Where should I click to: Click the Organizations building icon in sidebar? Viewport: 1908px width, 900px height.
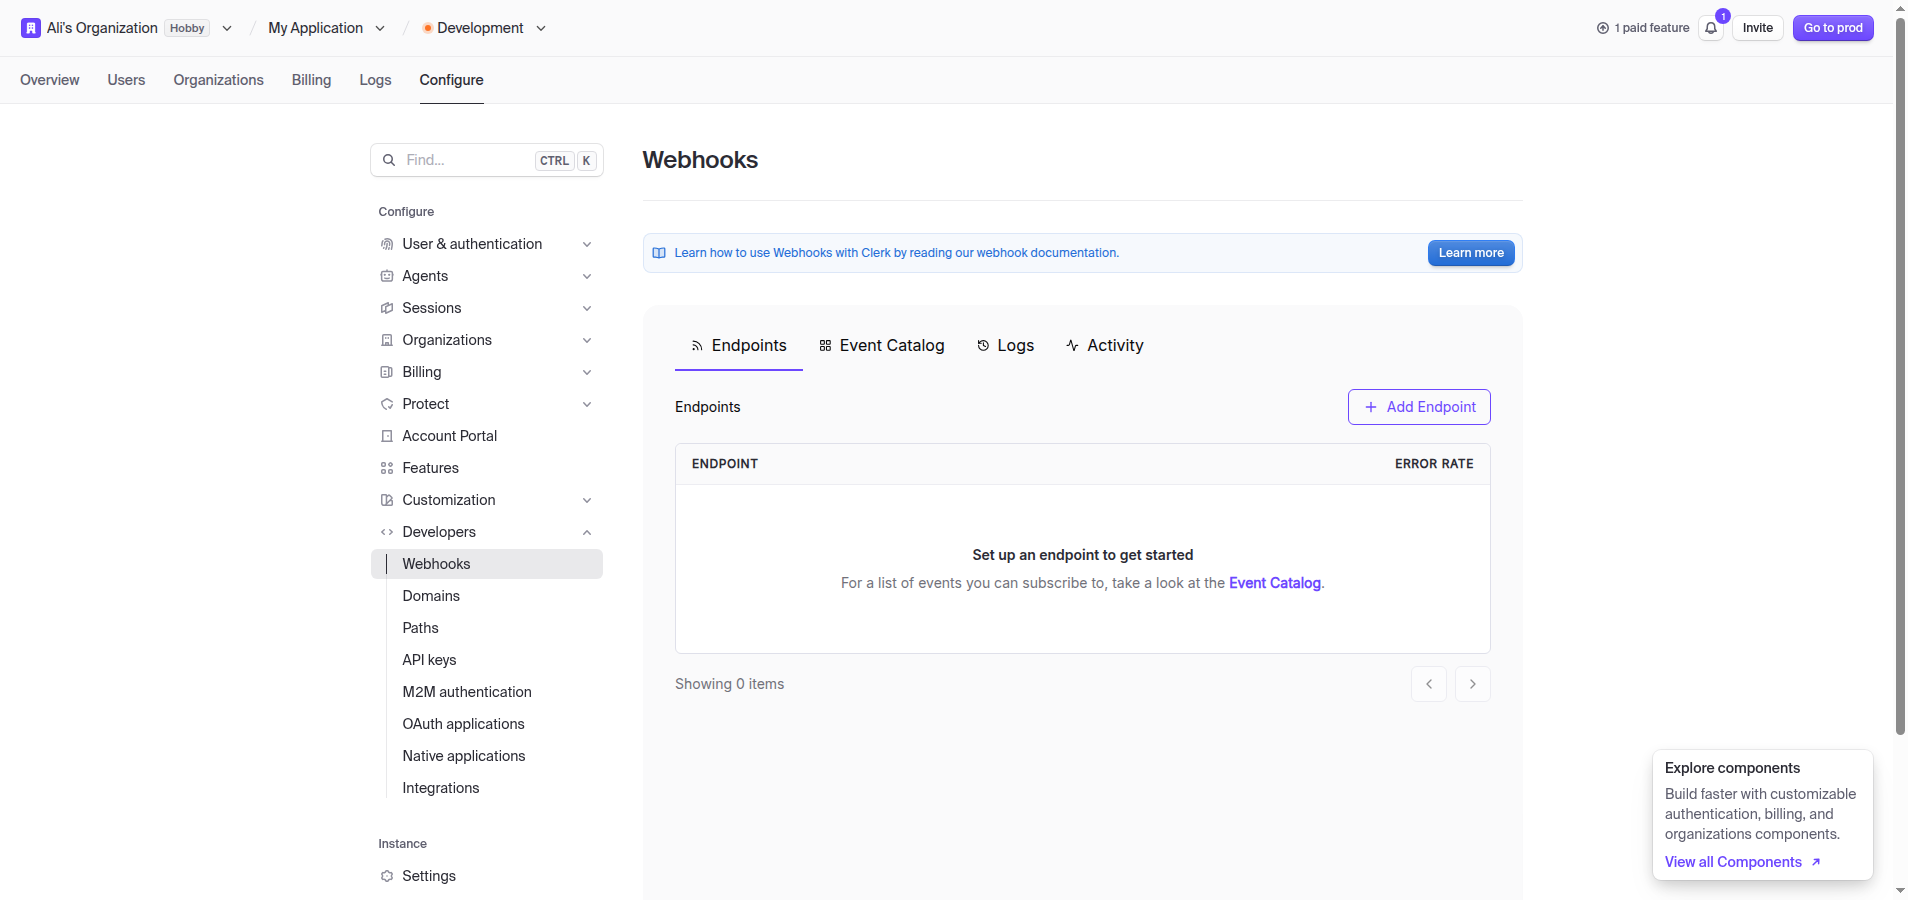tap(387, 340)
